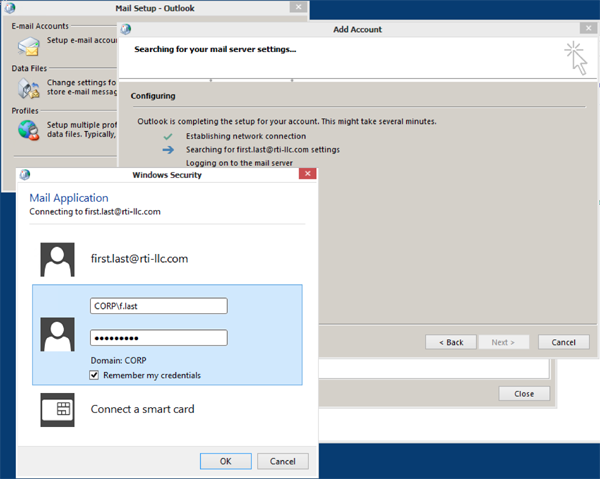Choose Connect a smart card option
The image size is (600, 479).
142,409
